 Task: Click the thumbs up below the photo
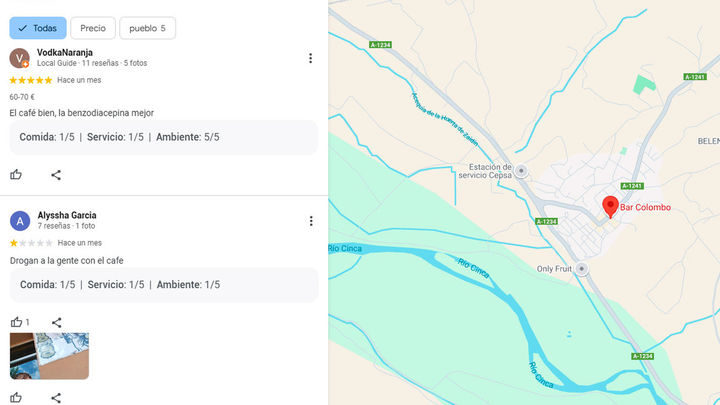[x=16, y=397]
